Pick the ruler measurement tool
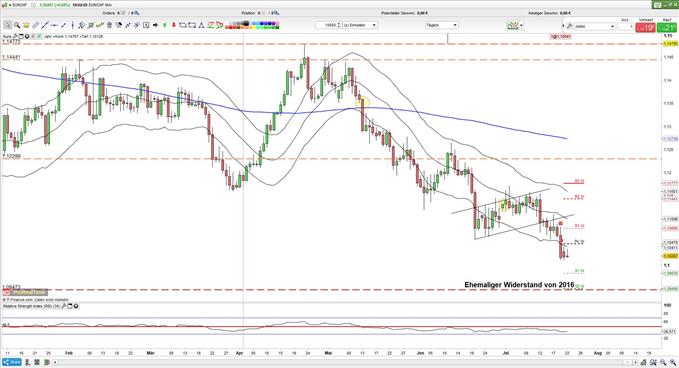Image resolution: width=679 pixels, height=368 pixels. [36, 25]
